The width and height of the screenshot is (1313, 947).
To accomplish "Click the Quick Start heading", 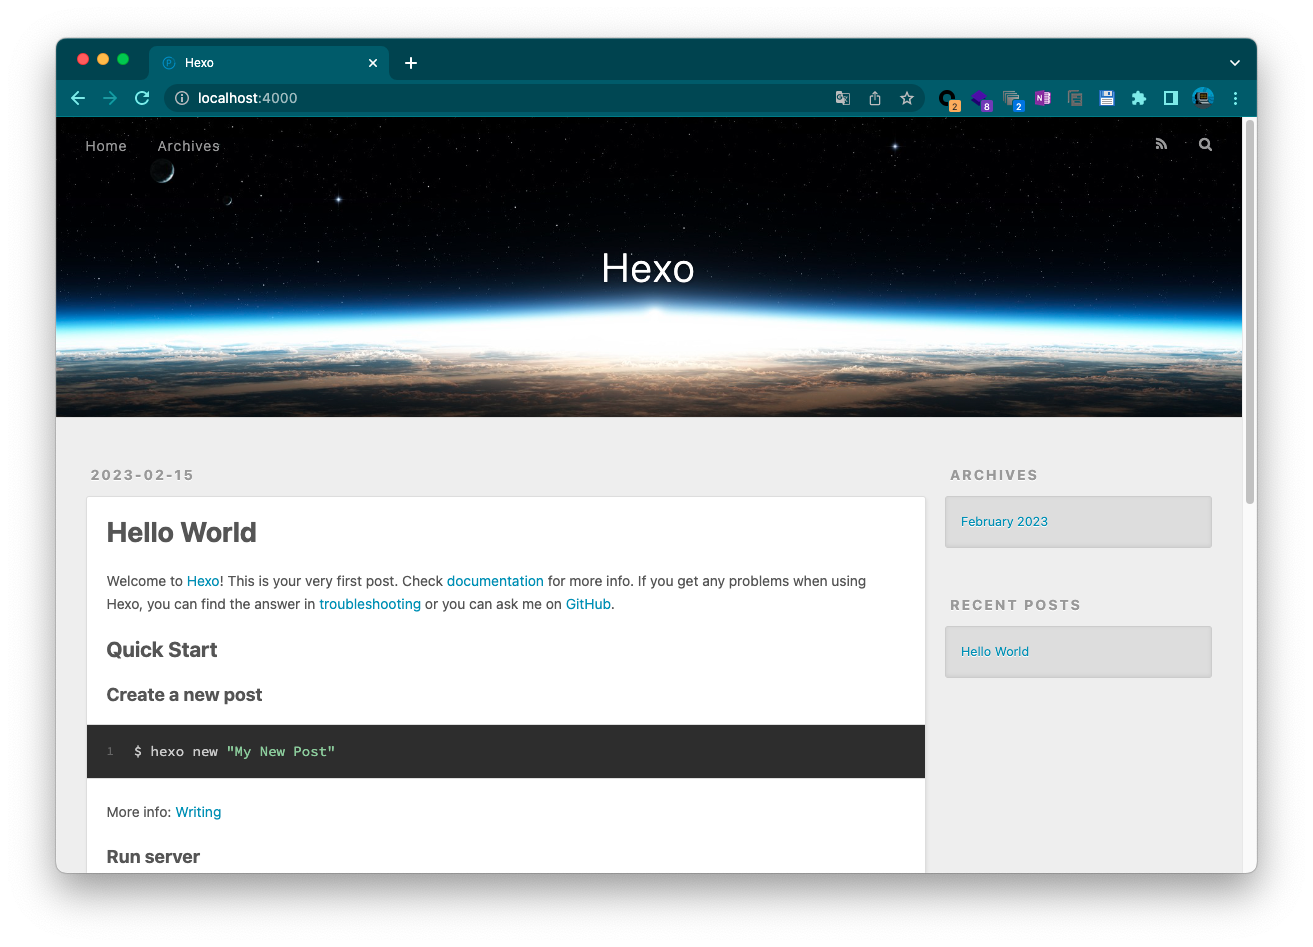I will (x=162, y=650).
